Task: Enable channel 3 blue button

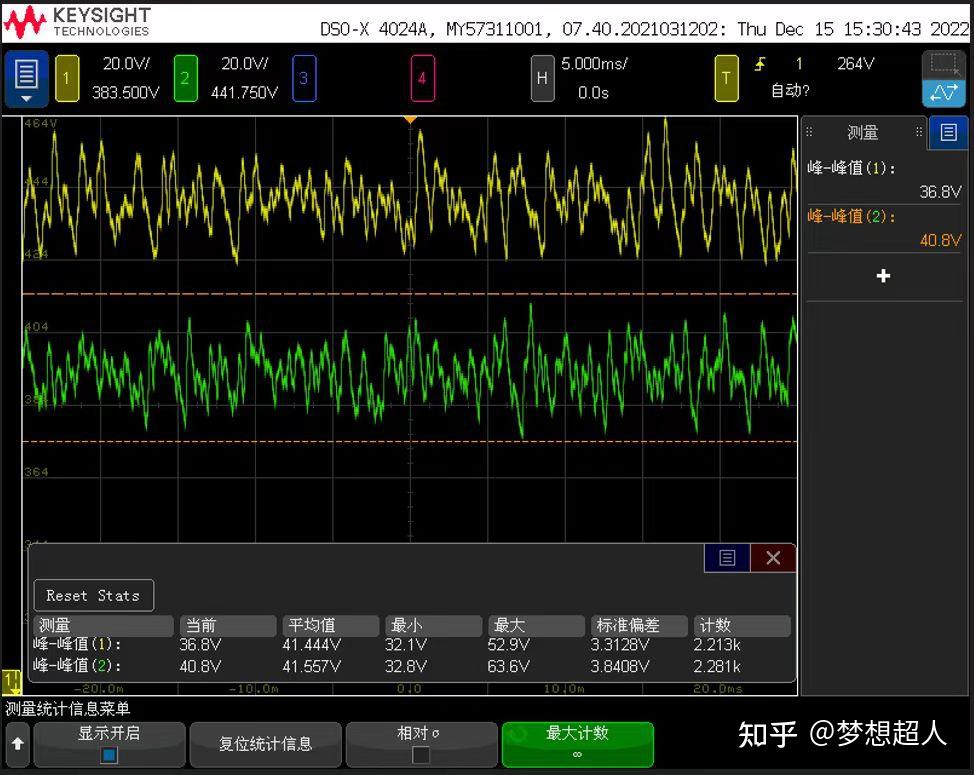Action: [x=304, y=78]
